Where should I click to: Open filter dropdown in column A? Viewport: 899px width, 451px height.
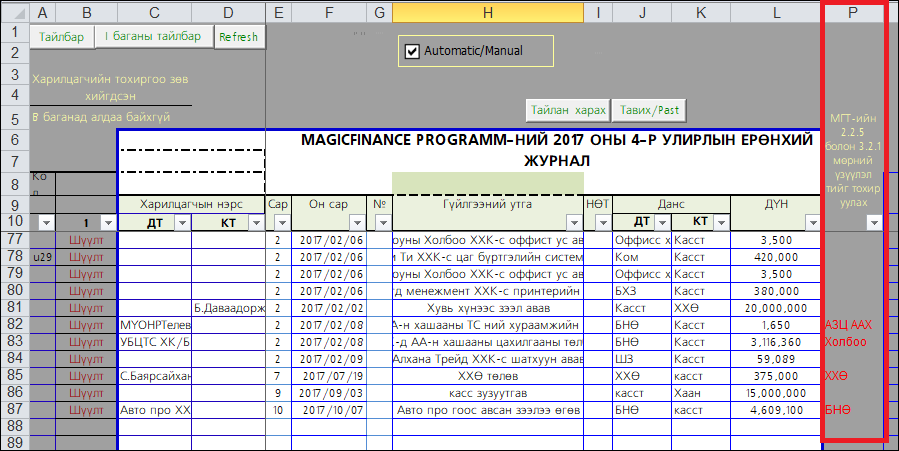tap(45, 222)
